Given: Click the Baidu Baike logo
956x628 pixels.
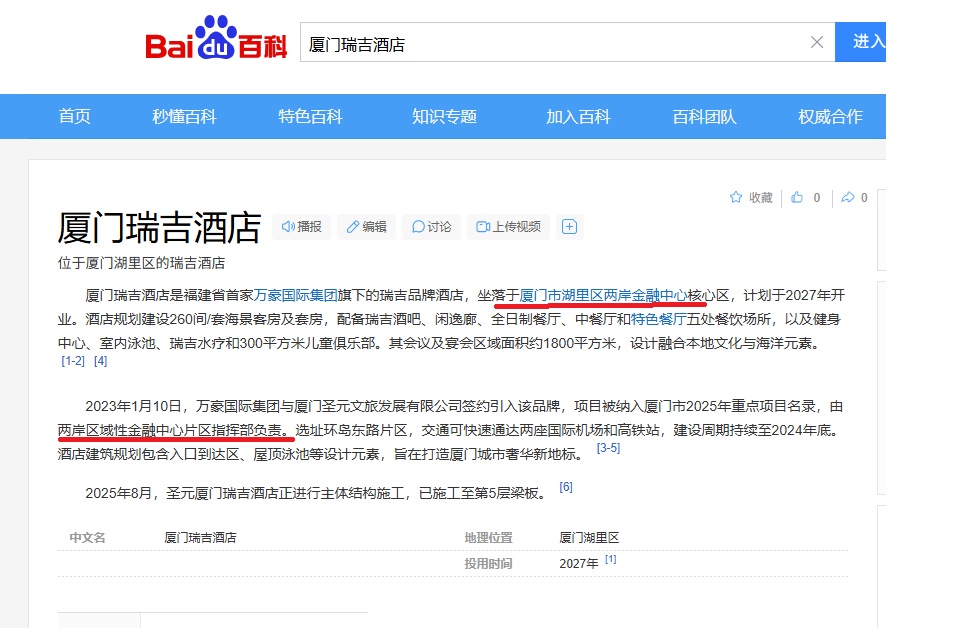Looking at the screenshot, I should (216, 37).
